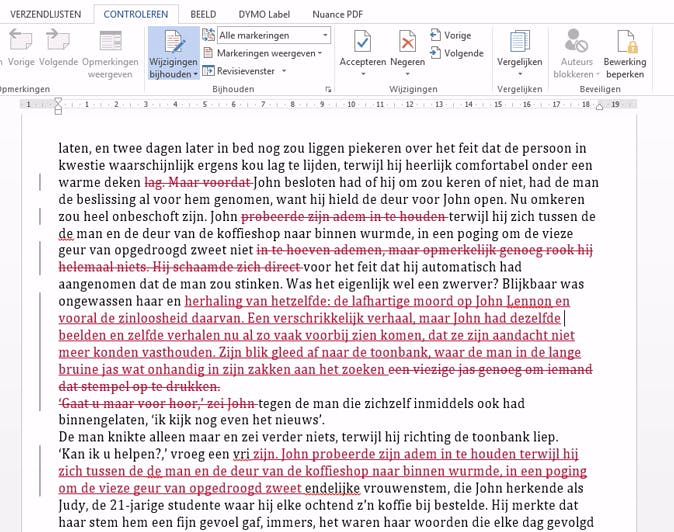The width and height of the screenshot is (674, 532).
Task: Switch to VERZENDLIJSTEN tab
Action: tap(46, 14)
